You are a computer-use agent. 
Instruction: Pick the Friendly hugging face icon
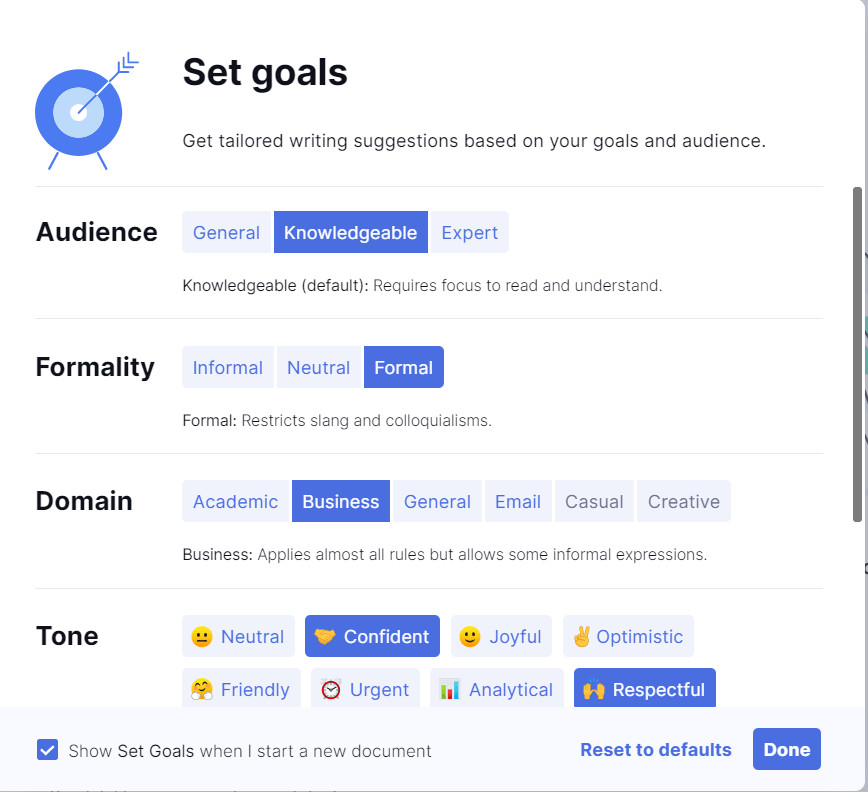click(202, 690)
